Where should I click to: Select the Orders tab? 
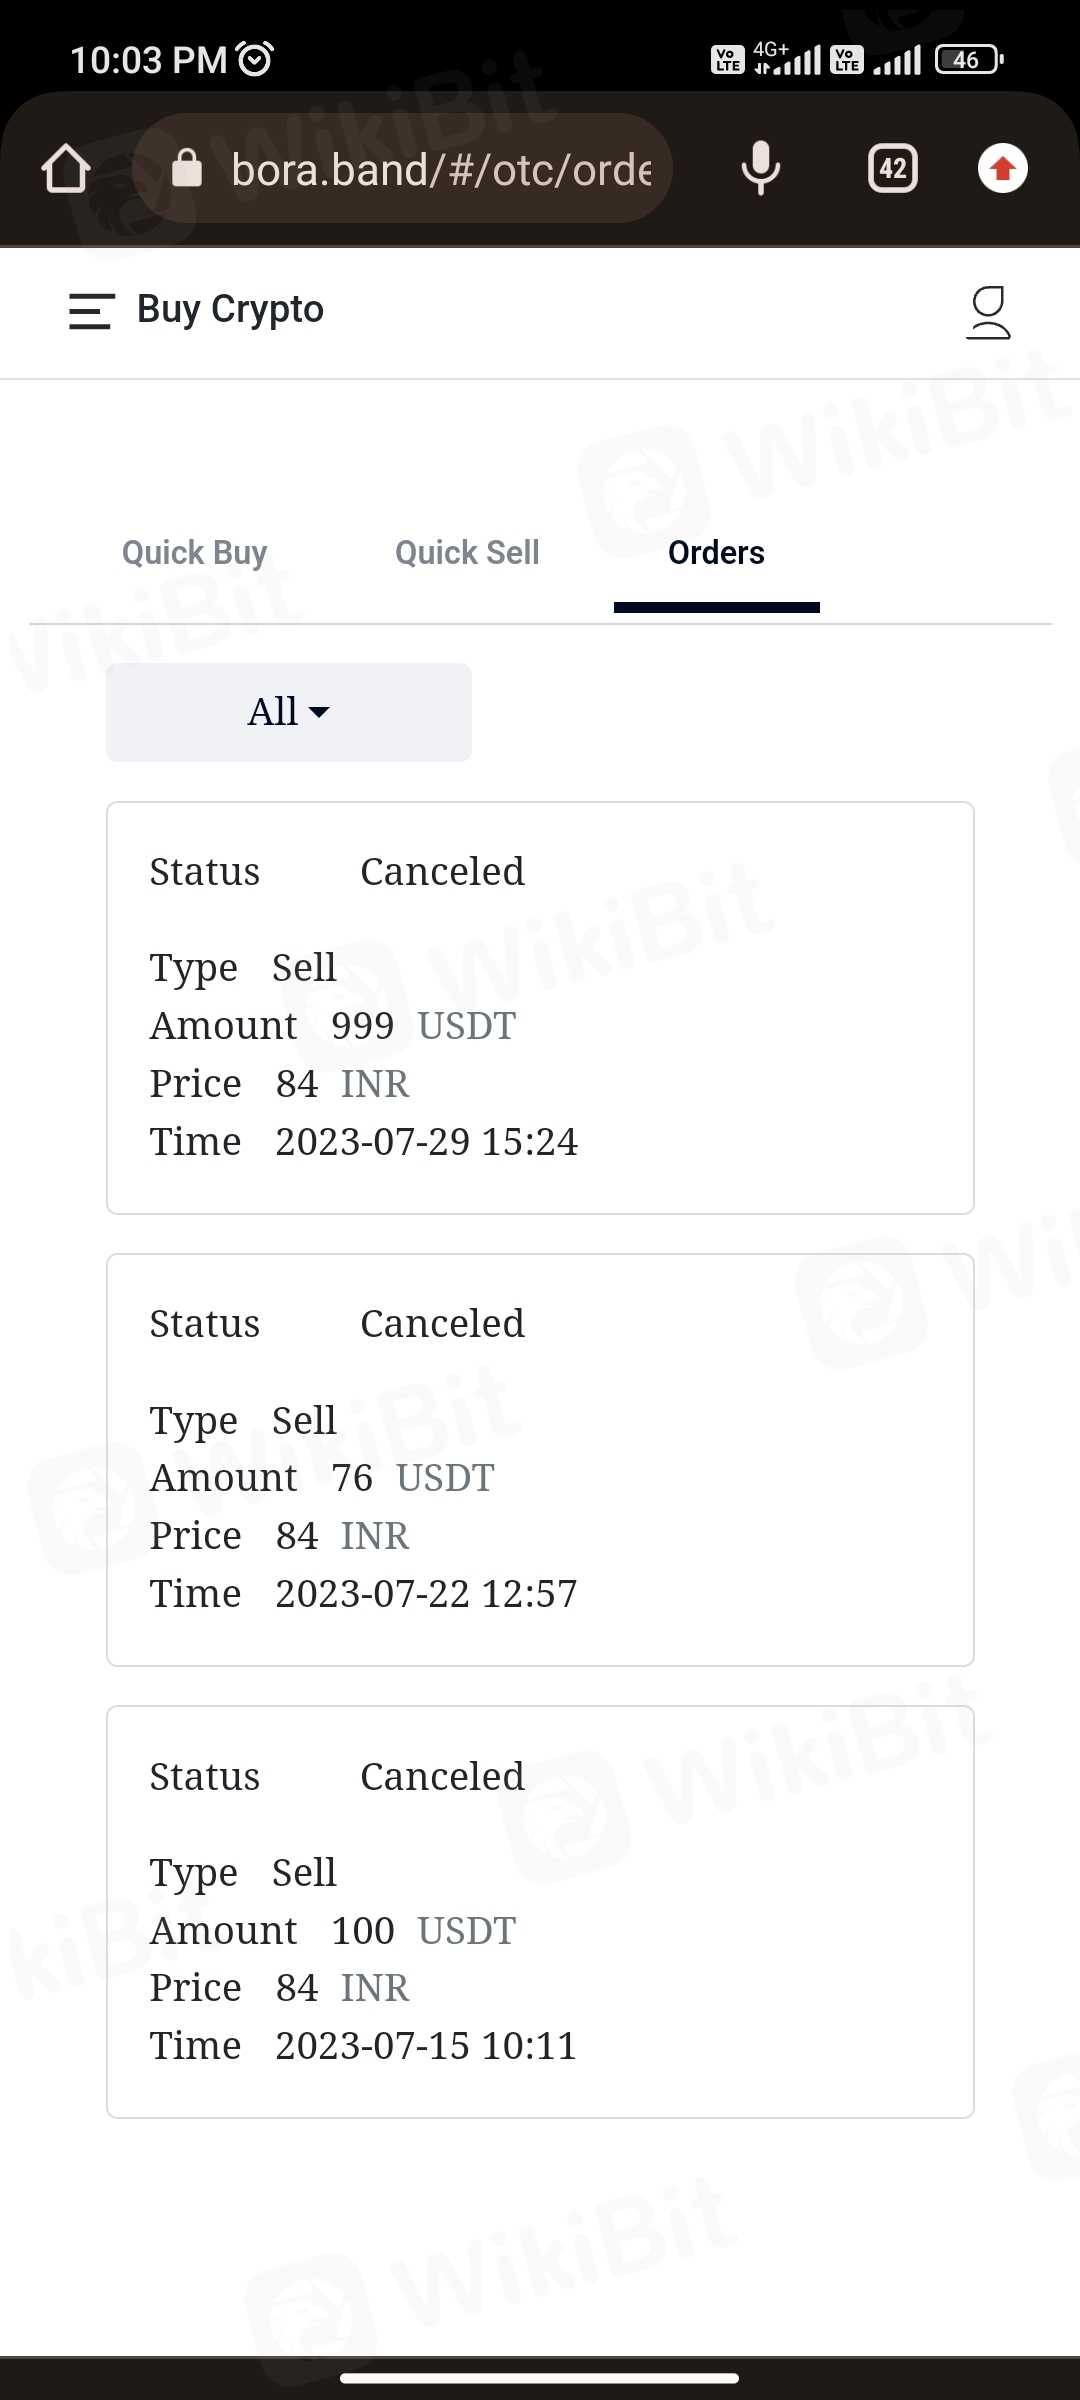716,553
